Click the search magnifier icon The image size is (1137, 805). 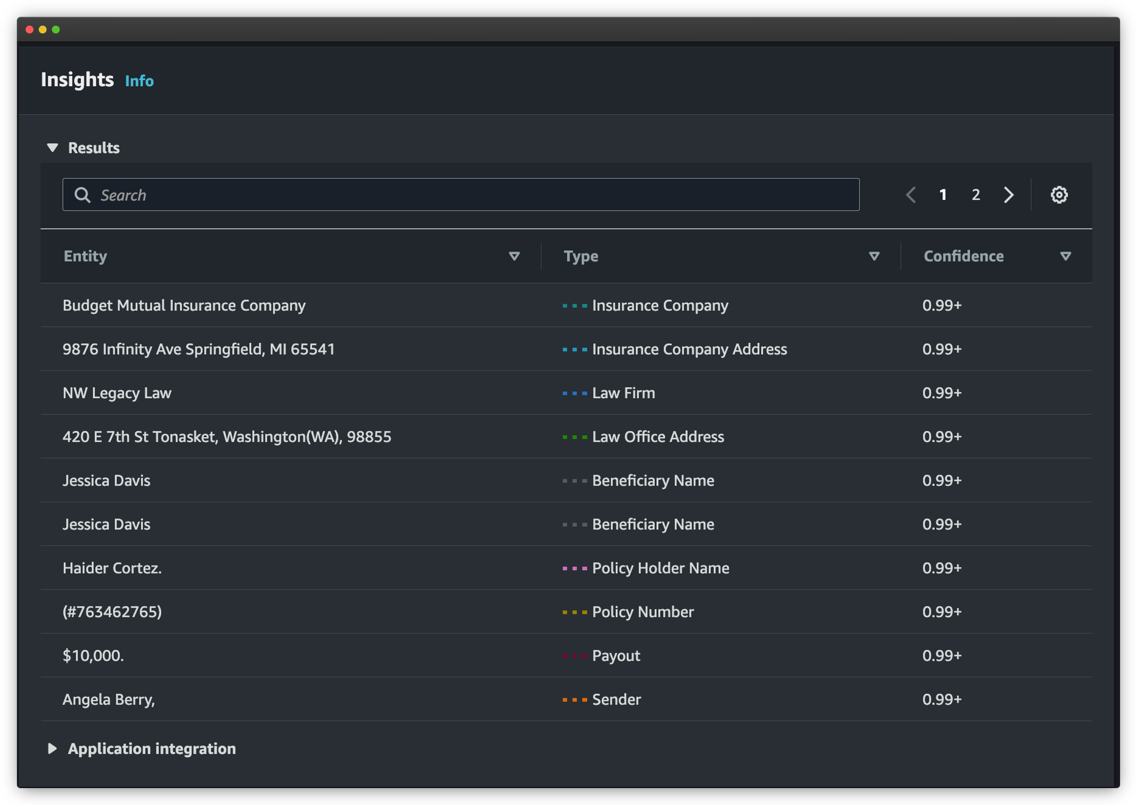(x=83, y=194)
